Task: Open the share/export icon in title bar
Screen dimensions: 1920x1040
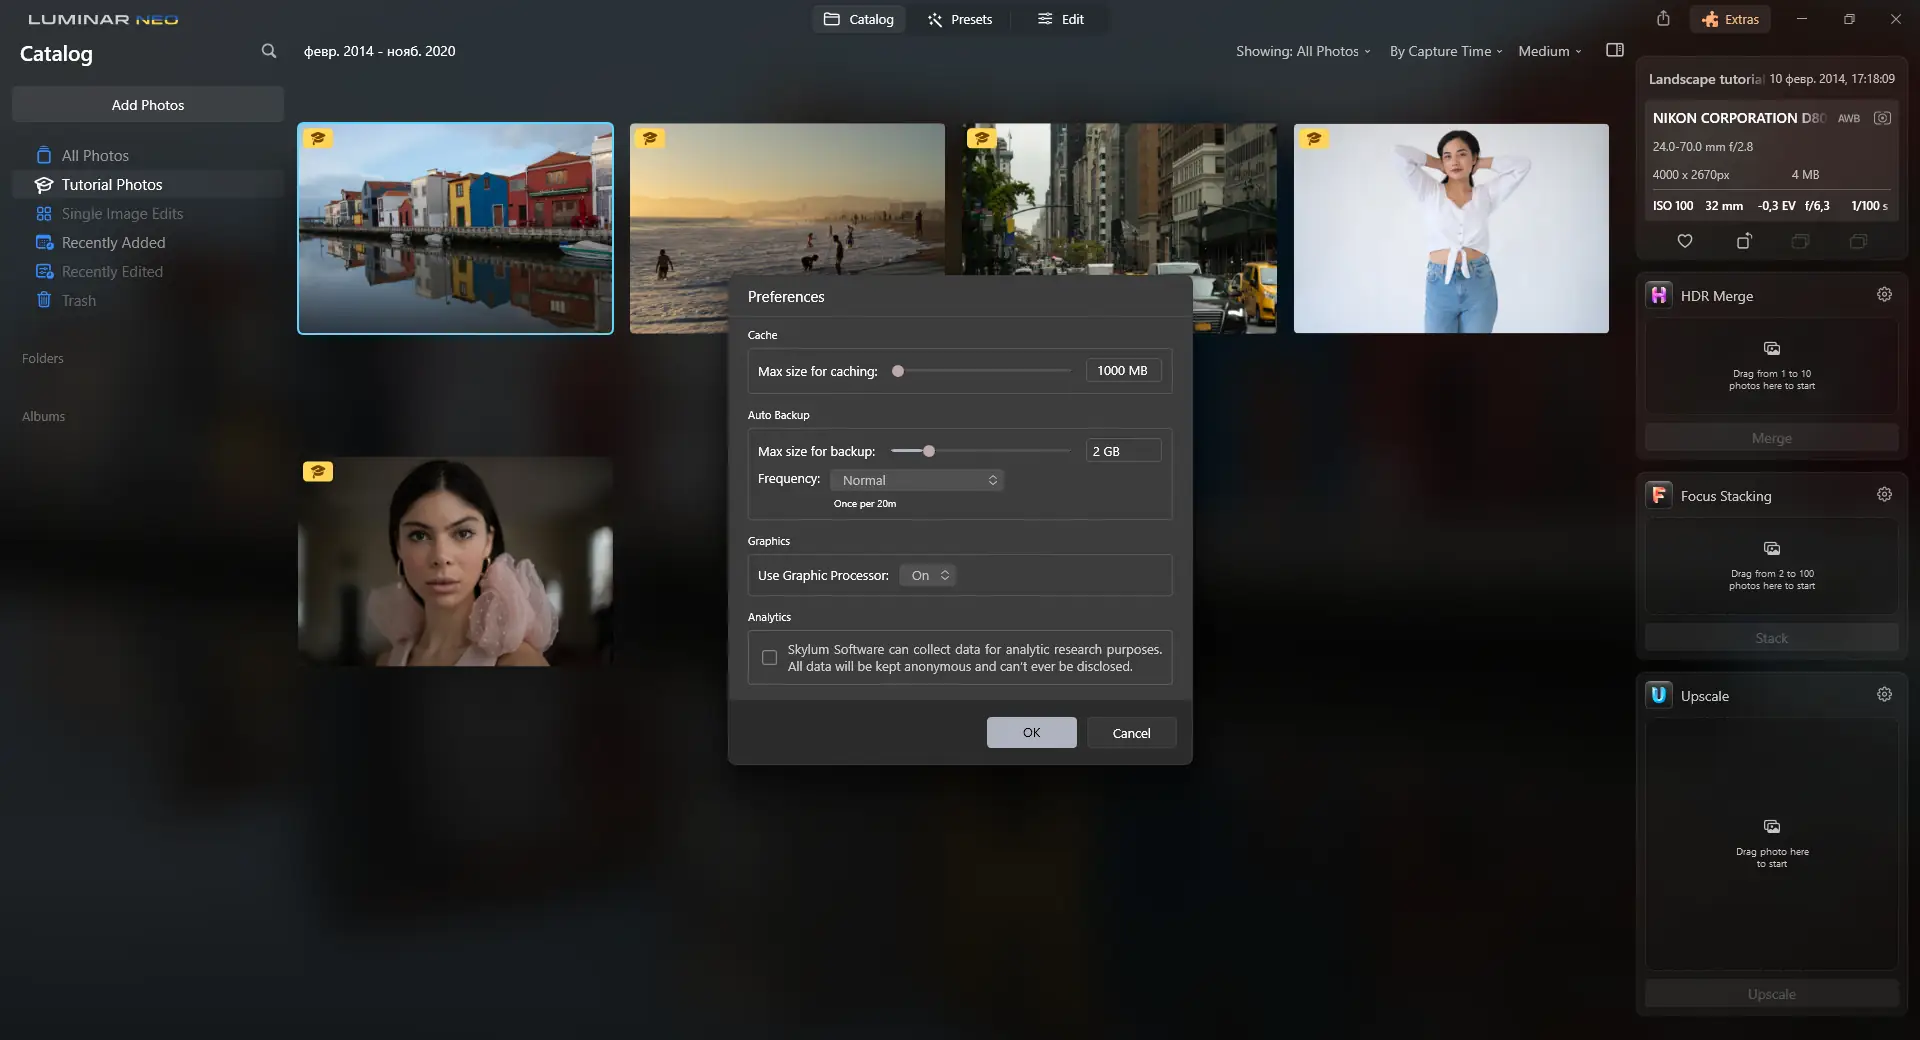Action: pos(1663,19)
